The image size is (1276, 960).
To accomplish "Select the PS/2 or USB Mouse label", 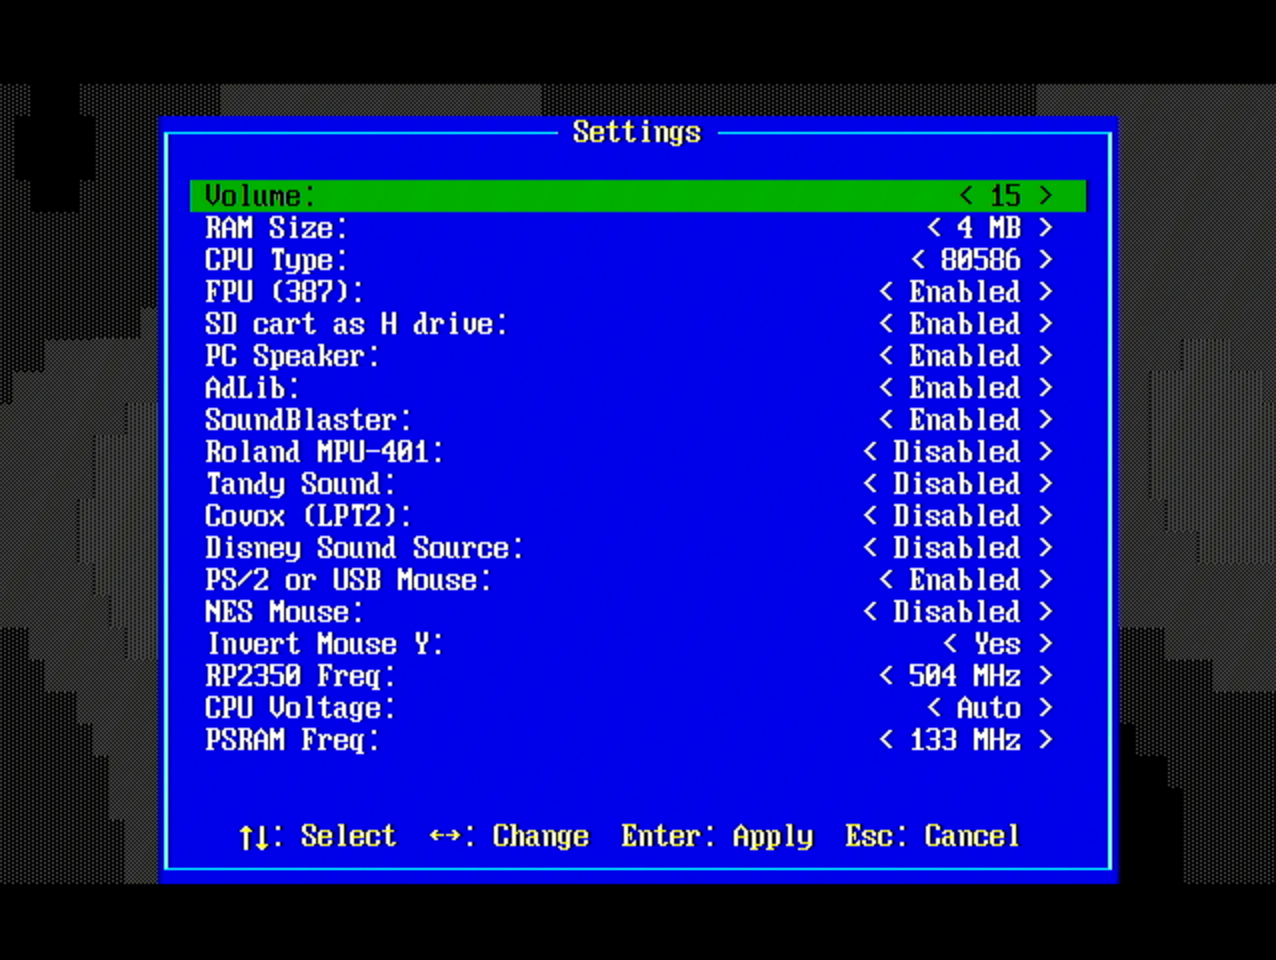I will (348, 580).
